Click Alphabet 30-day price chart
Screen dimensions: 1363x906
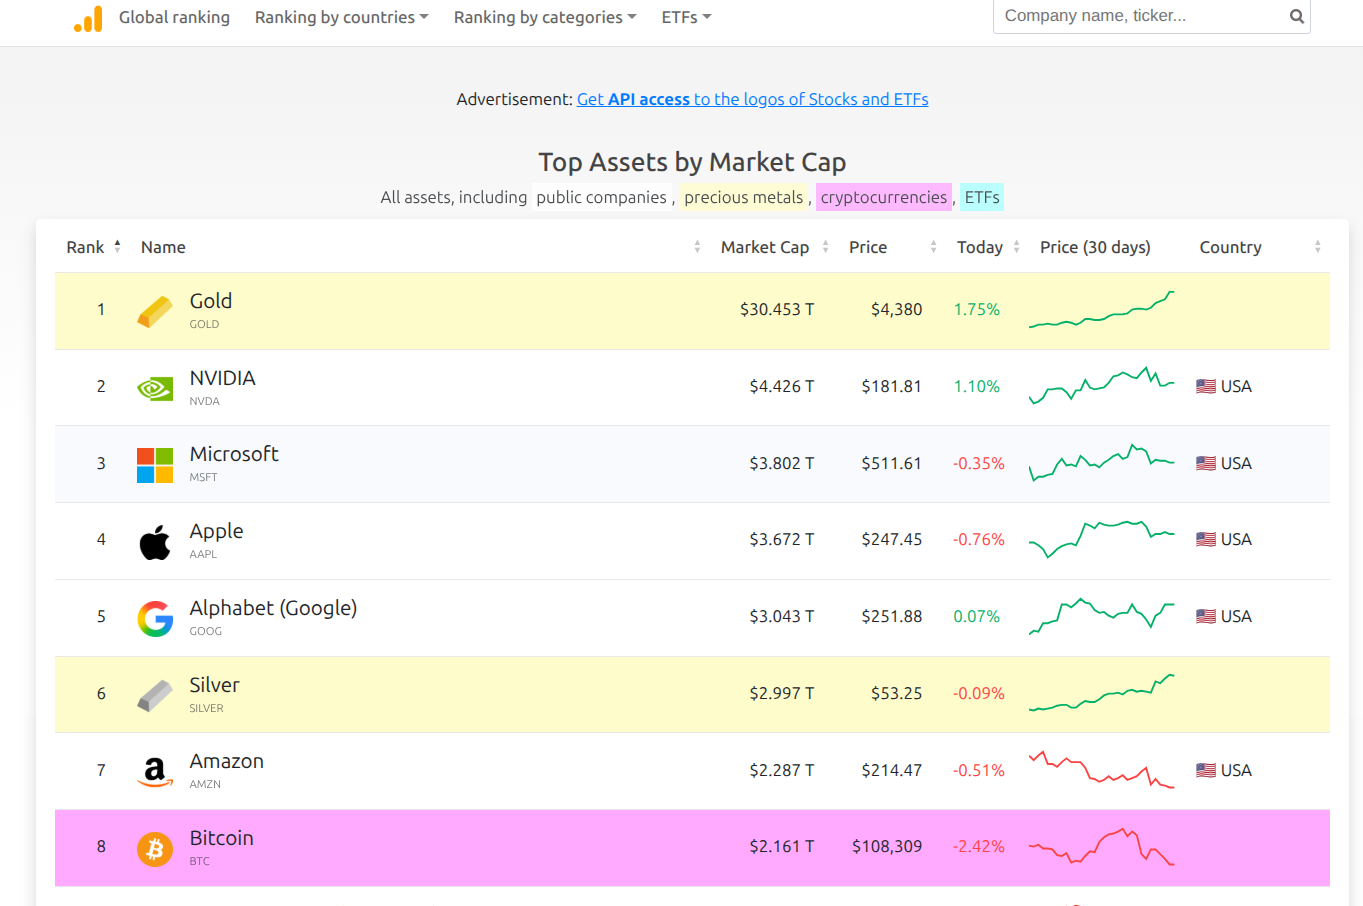point(1102,616)
